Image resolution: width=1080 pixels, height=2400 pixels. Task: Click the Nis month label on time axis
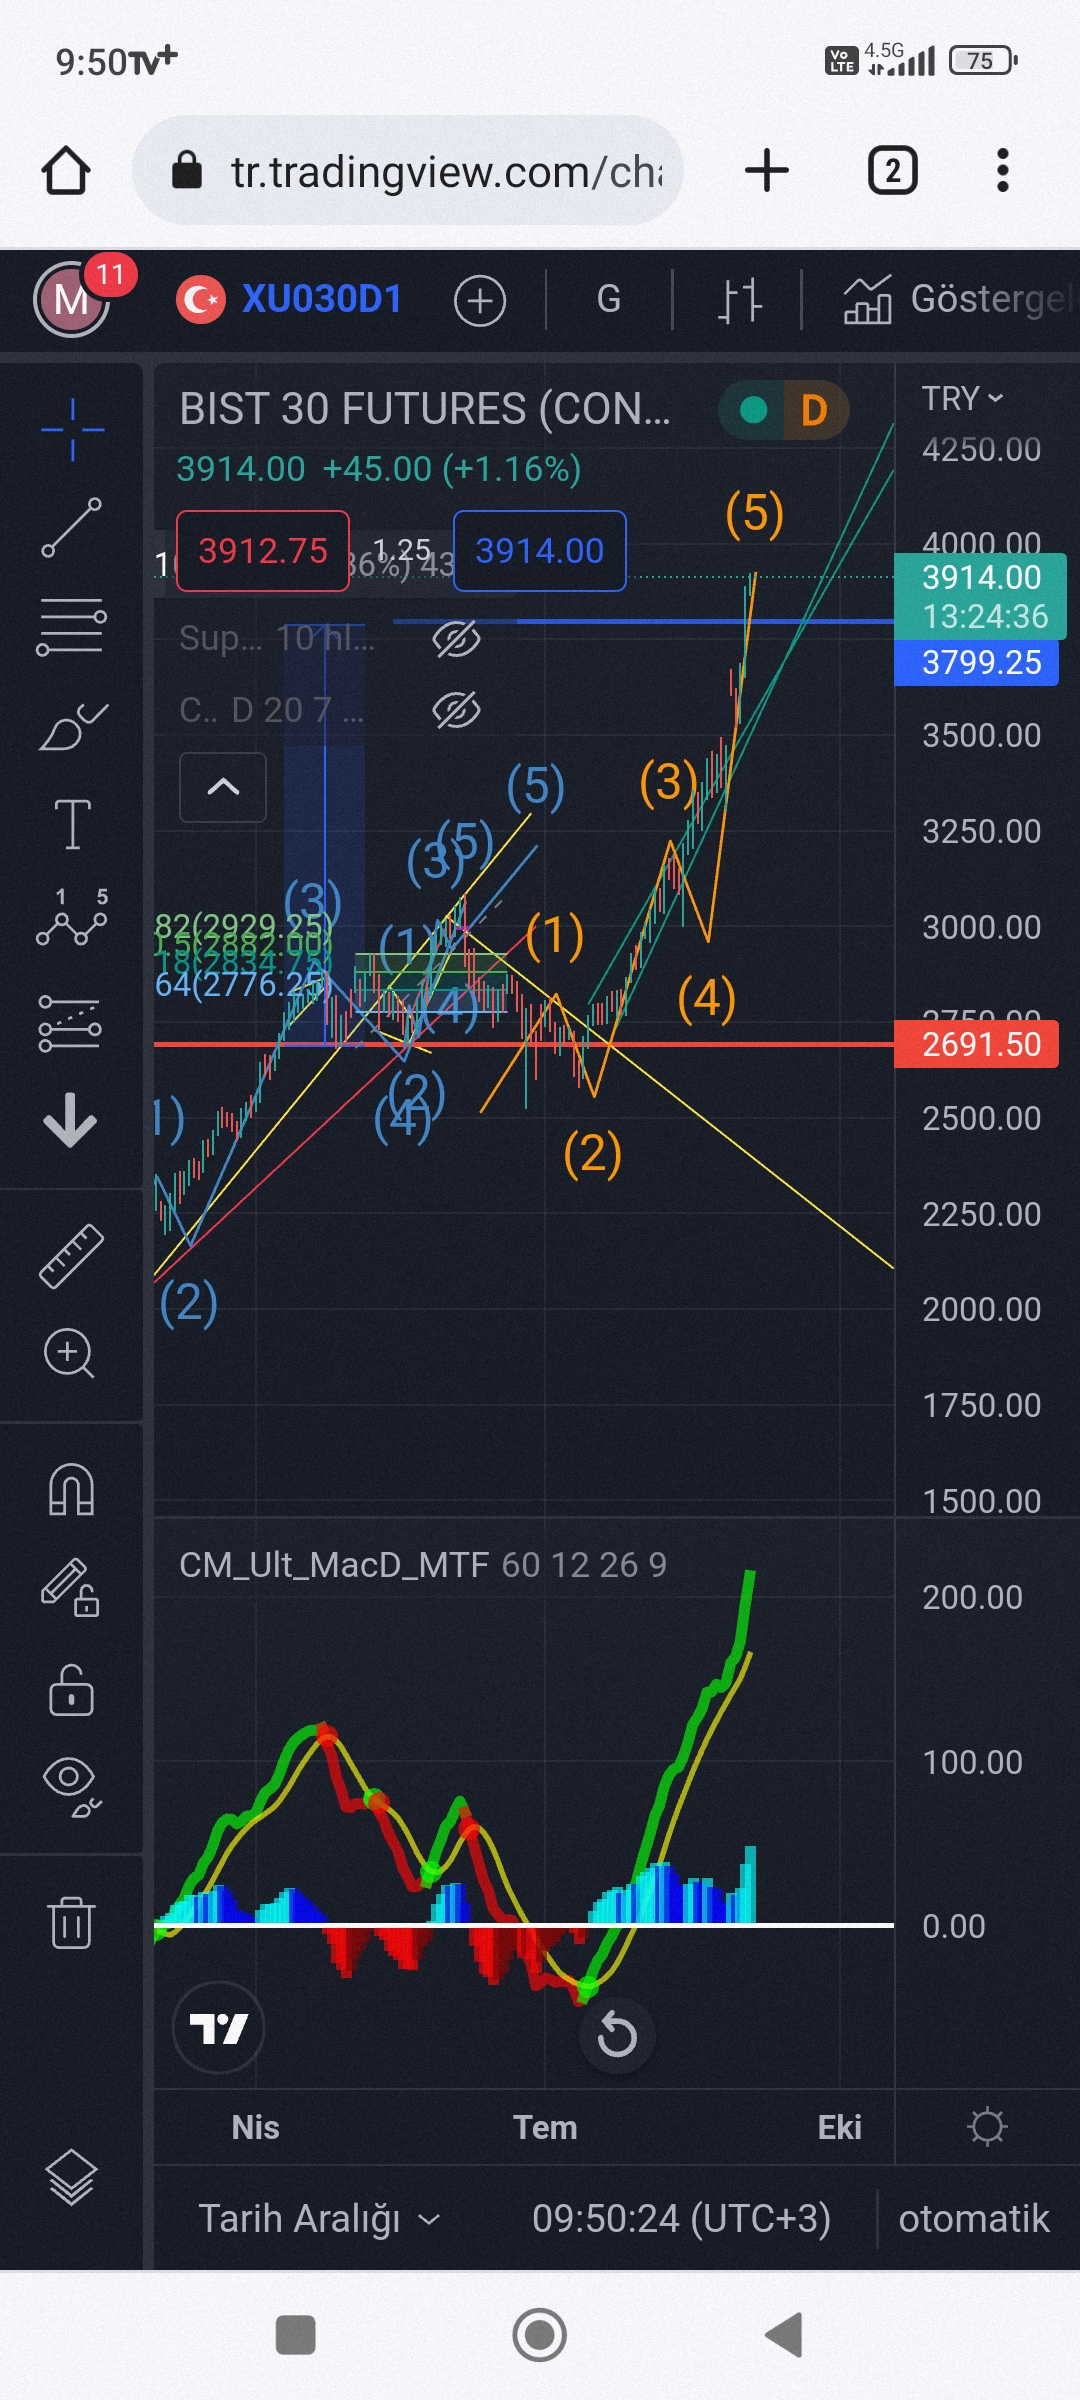(x=255, y=2127)
